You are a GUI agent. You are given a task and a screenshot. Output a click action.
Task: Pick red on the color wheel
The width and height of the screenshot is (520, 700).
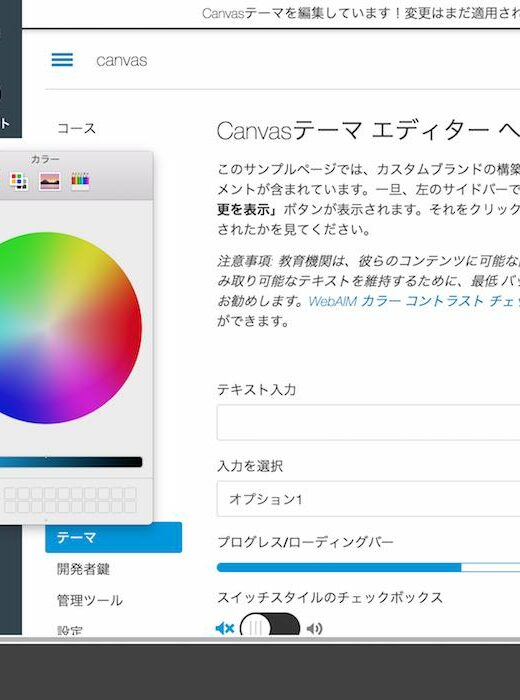(x=133, y=326)
